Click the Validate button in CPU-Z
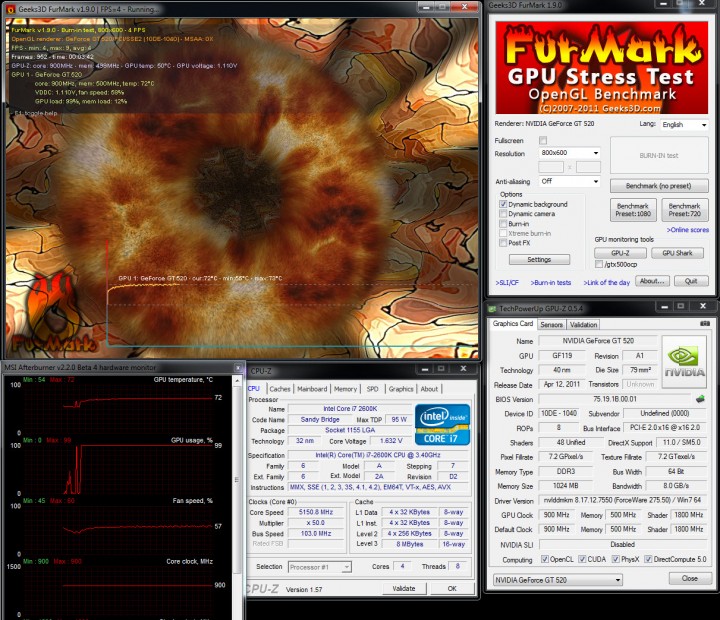Viewport: 720px width, 620px height. pos(404,588)
